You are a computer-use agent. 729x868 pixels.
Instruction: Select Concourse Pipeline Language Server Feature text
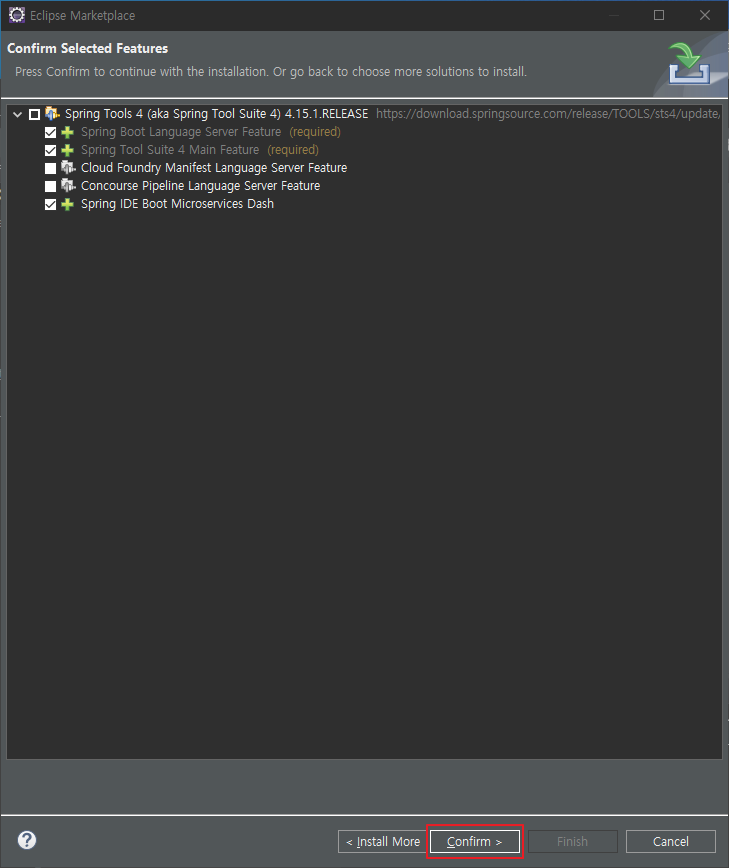(200, 185)
